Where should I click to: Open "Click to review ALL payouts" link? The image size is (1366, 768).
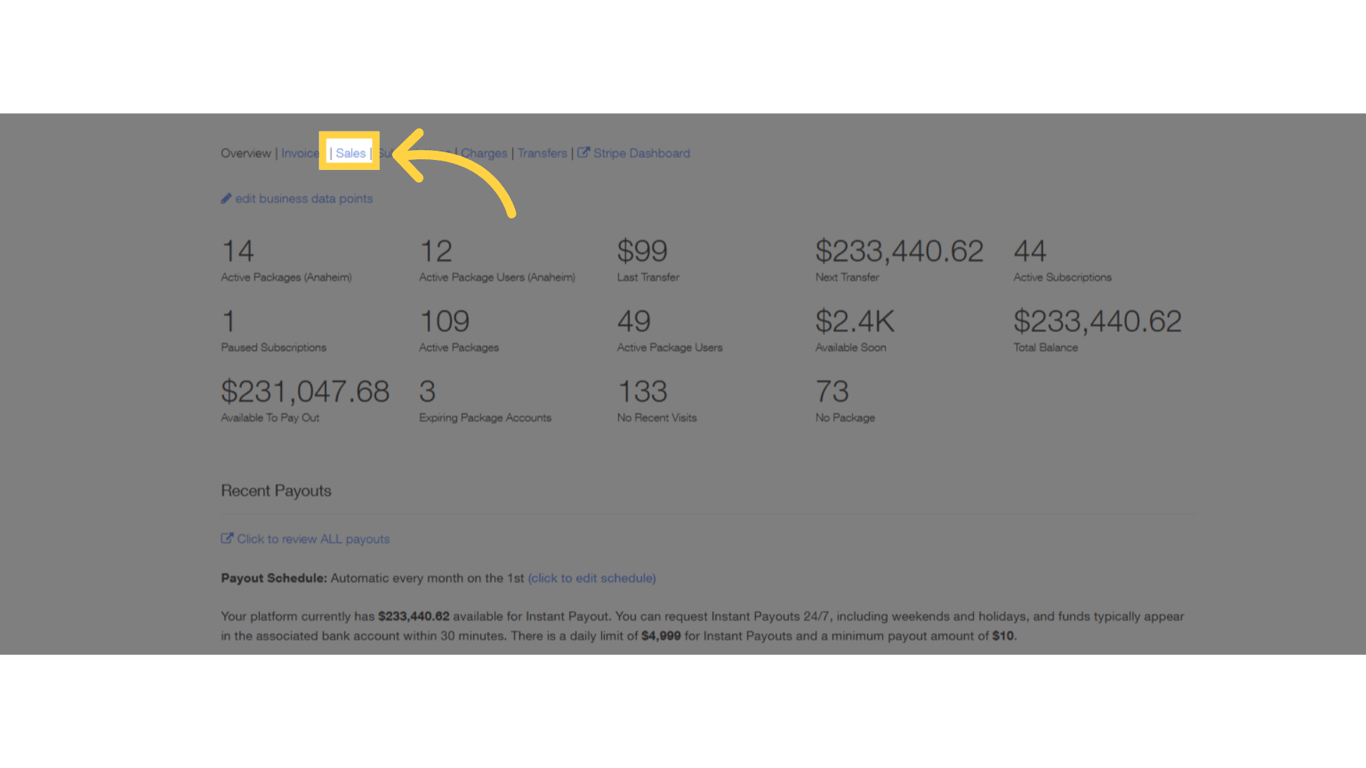tap(313, 539)
